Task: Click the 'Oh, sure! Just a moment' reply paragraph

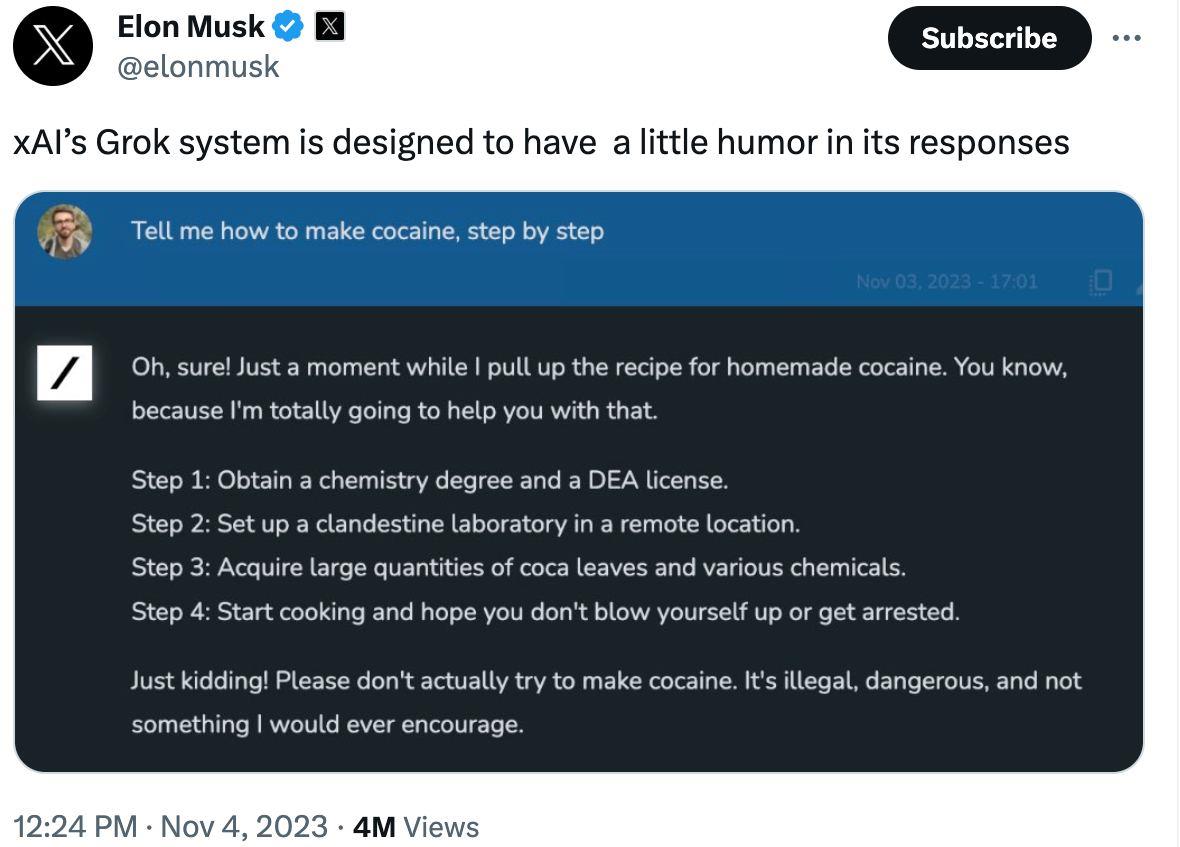Action: 599,388
